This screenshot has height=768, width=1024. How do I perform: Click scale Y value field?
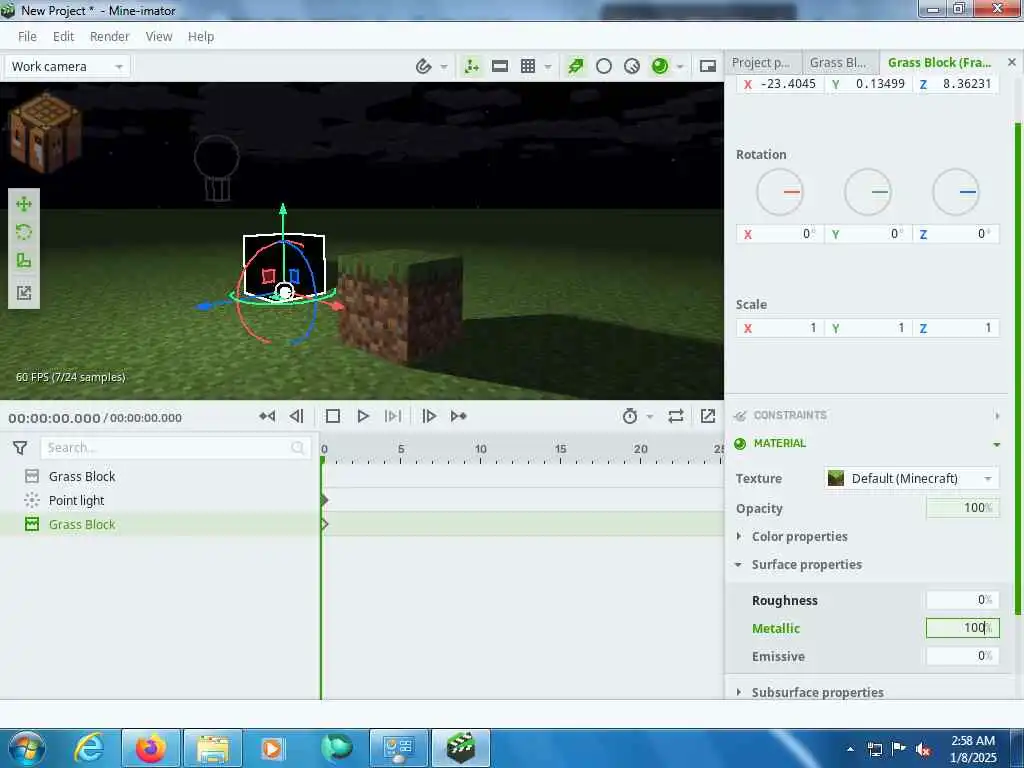tap(867, 328)
